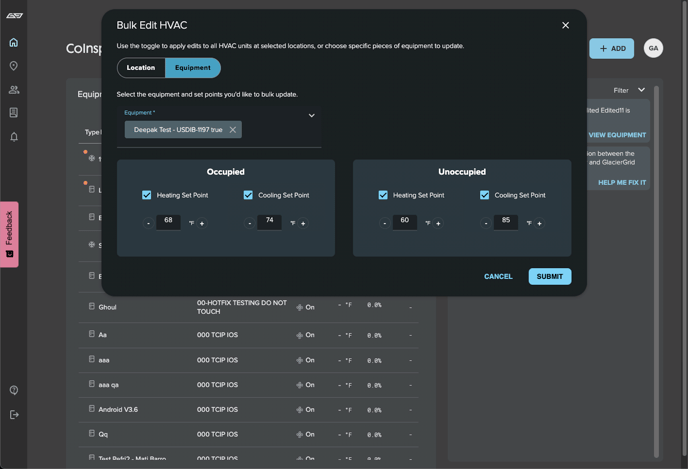The width and height of the screenshot is (688, 469).
Task: Click 000 TCIP IOS in Qq row
Action: coord(217,434)
